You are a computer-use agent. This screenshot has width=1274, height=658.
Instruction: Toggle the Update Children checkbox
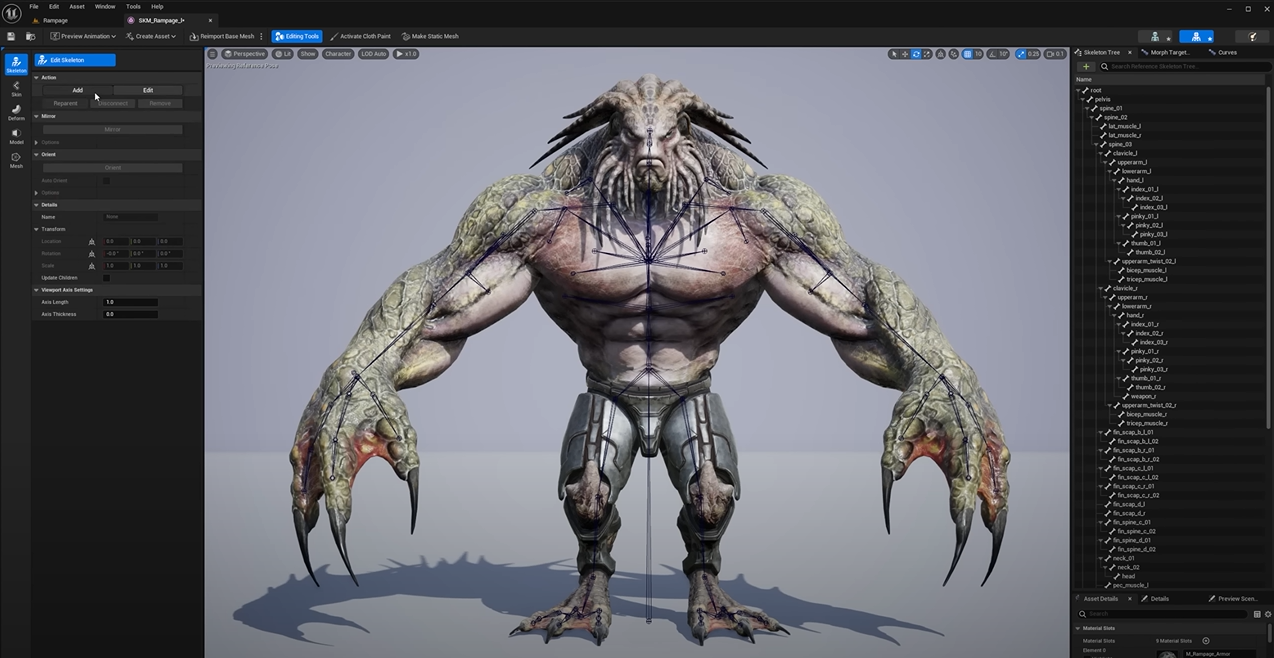106,278
